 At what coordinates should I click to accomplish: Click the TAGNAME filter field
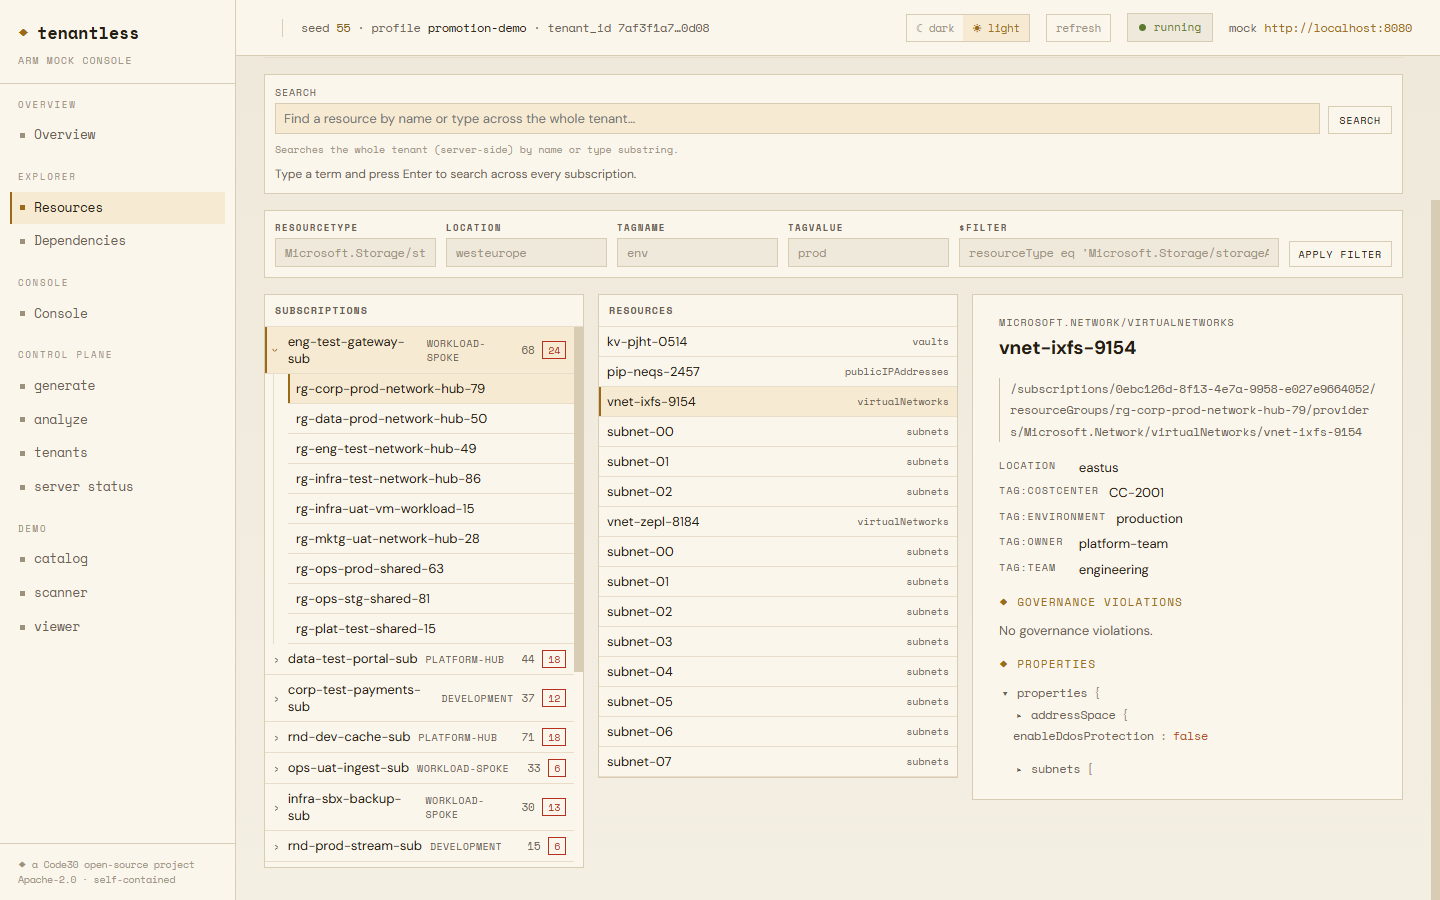pos(697,253)
